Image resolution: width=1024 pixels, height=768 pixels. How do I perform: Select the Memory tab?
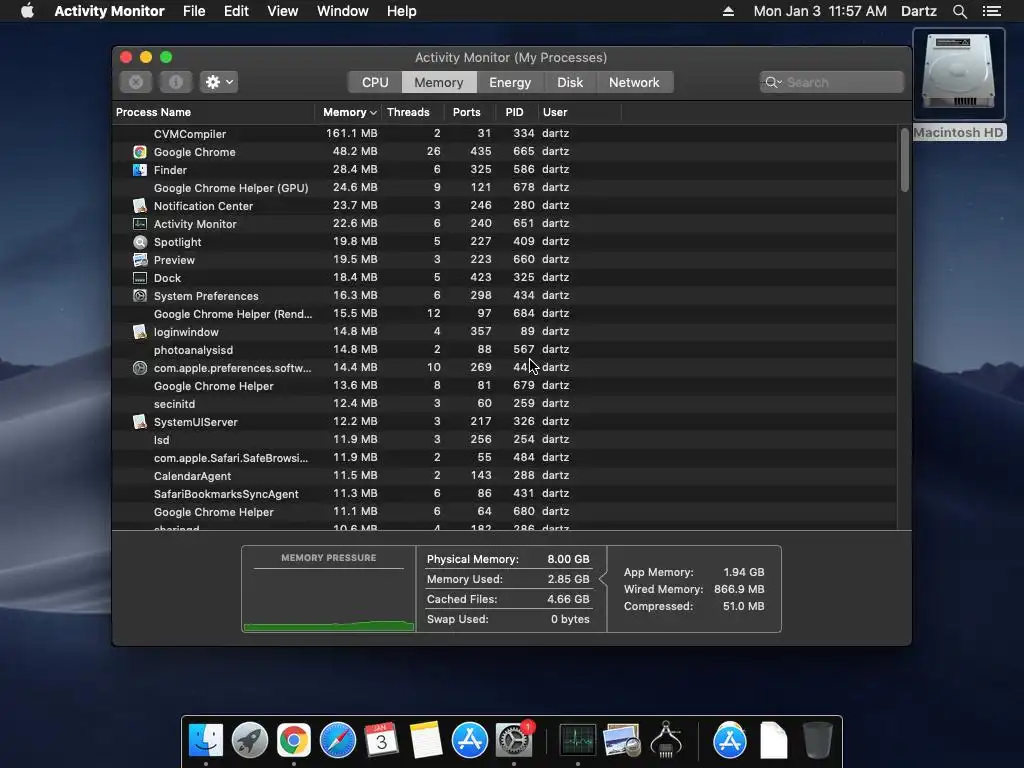[x=438, y=82]
